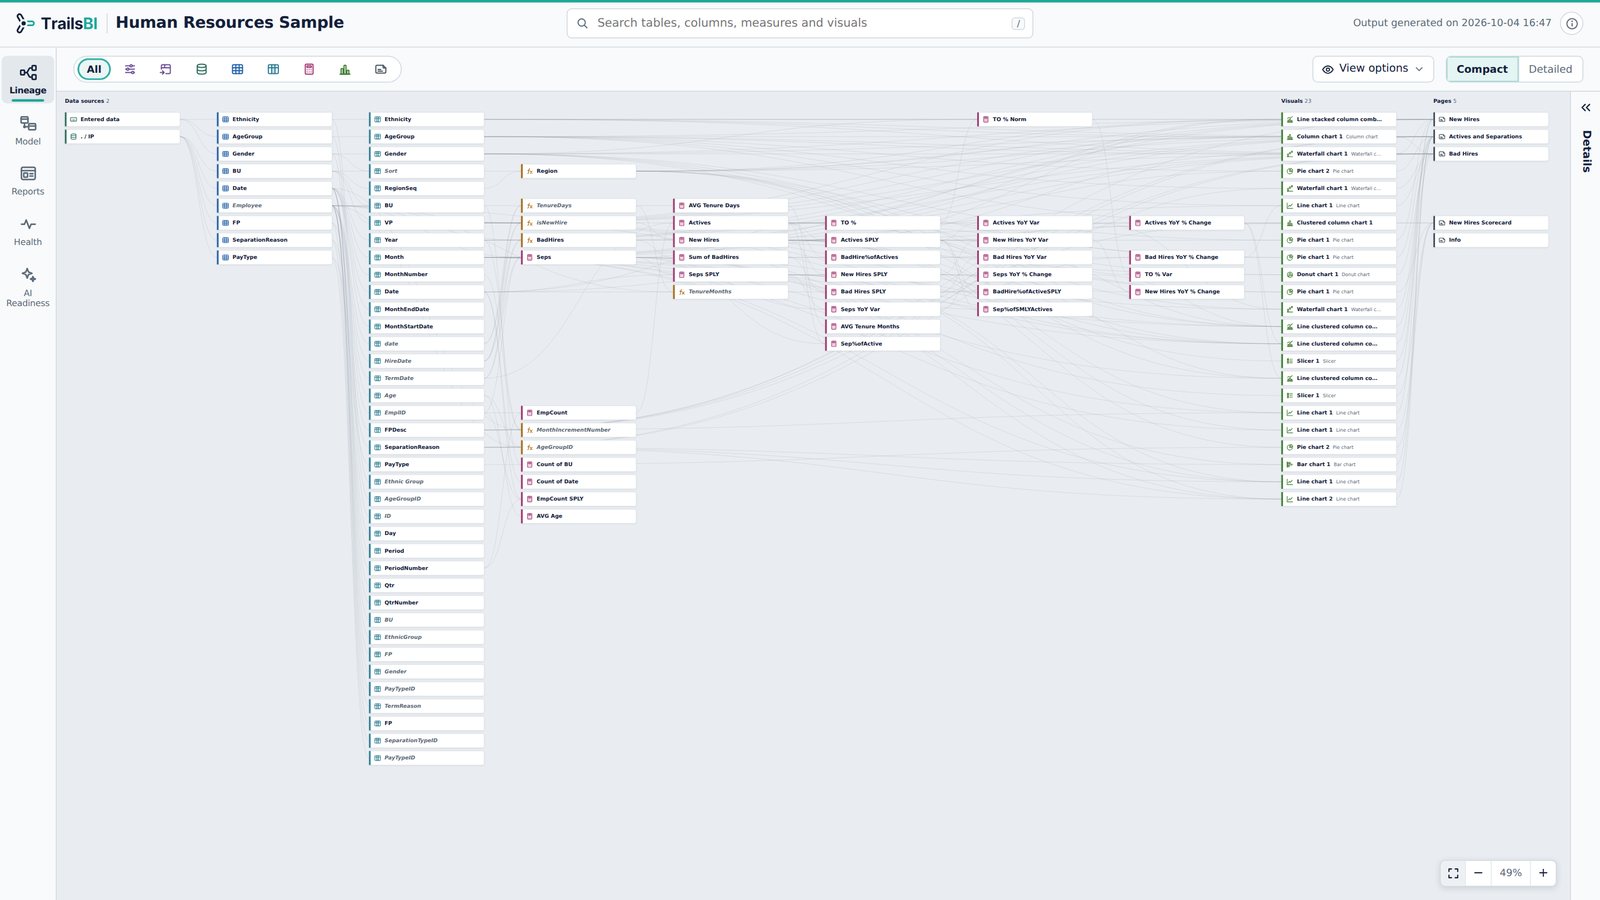This screenshot has height=900, width=1600.
Task: Select the MonthEndDate column node
Action: click(427, 309)
